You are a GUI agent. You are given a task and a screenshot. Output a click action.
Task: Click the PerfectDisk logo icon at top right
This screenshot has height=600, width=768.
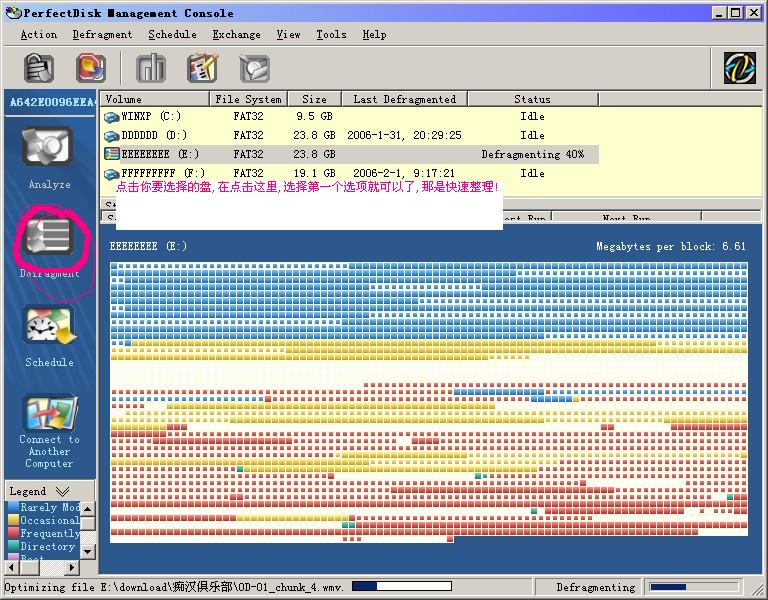[x=739, y=68]
